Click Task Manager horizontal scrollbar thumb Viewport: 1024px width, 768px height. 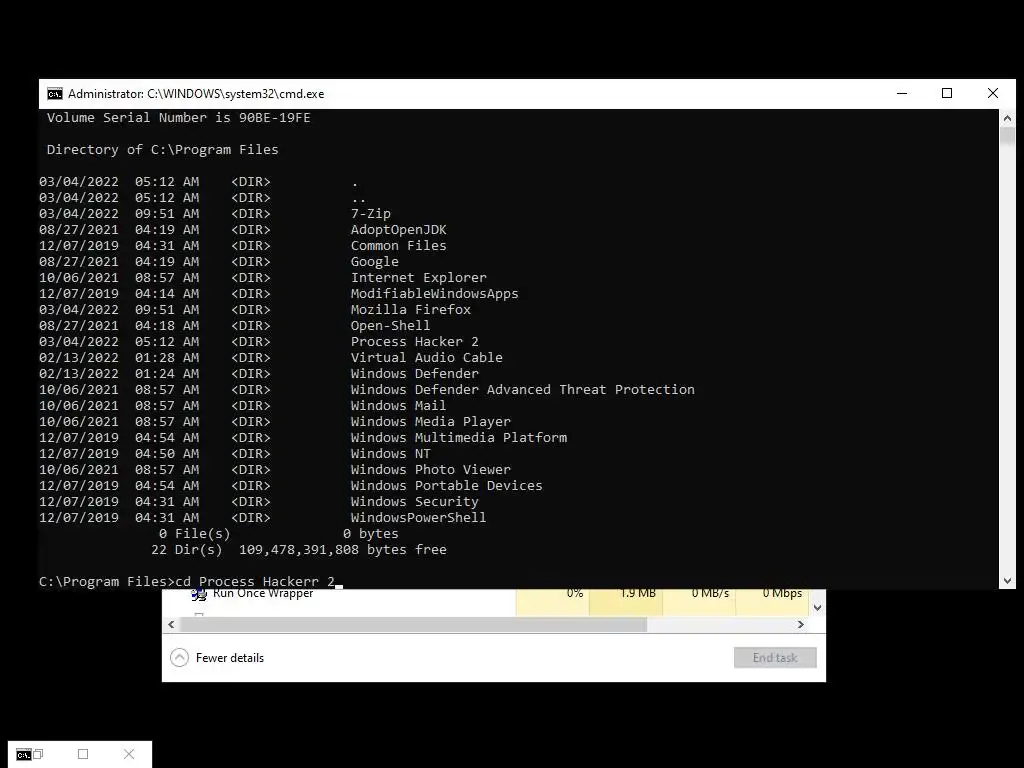tap(413, 624)
